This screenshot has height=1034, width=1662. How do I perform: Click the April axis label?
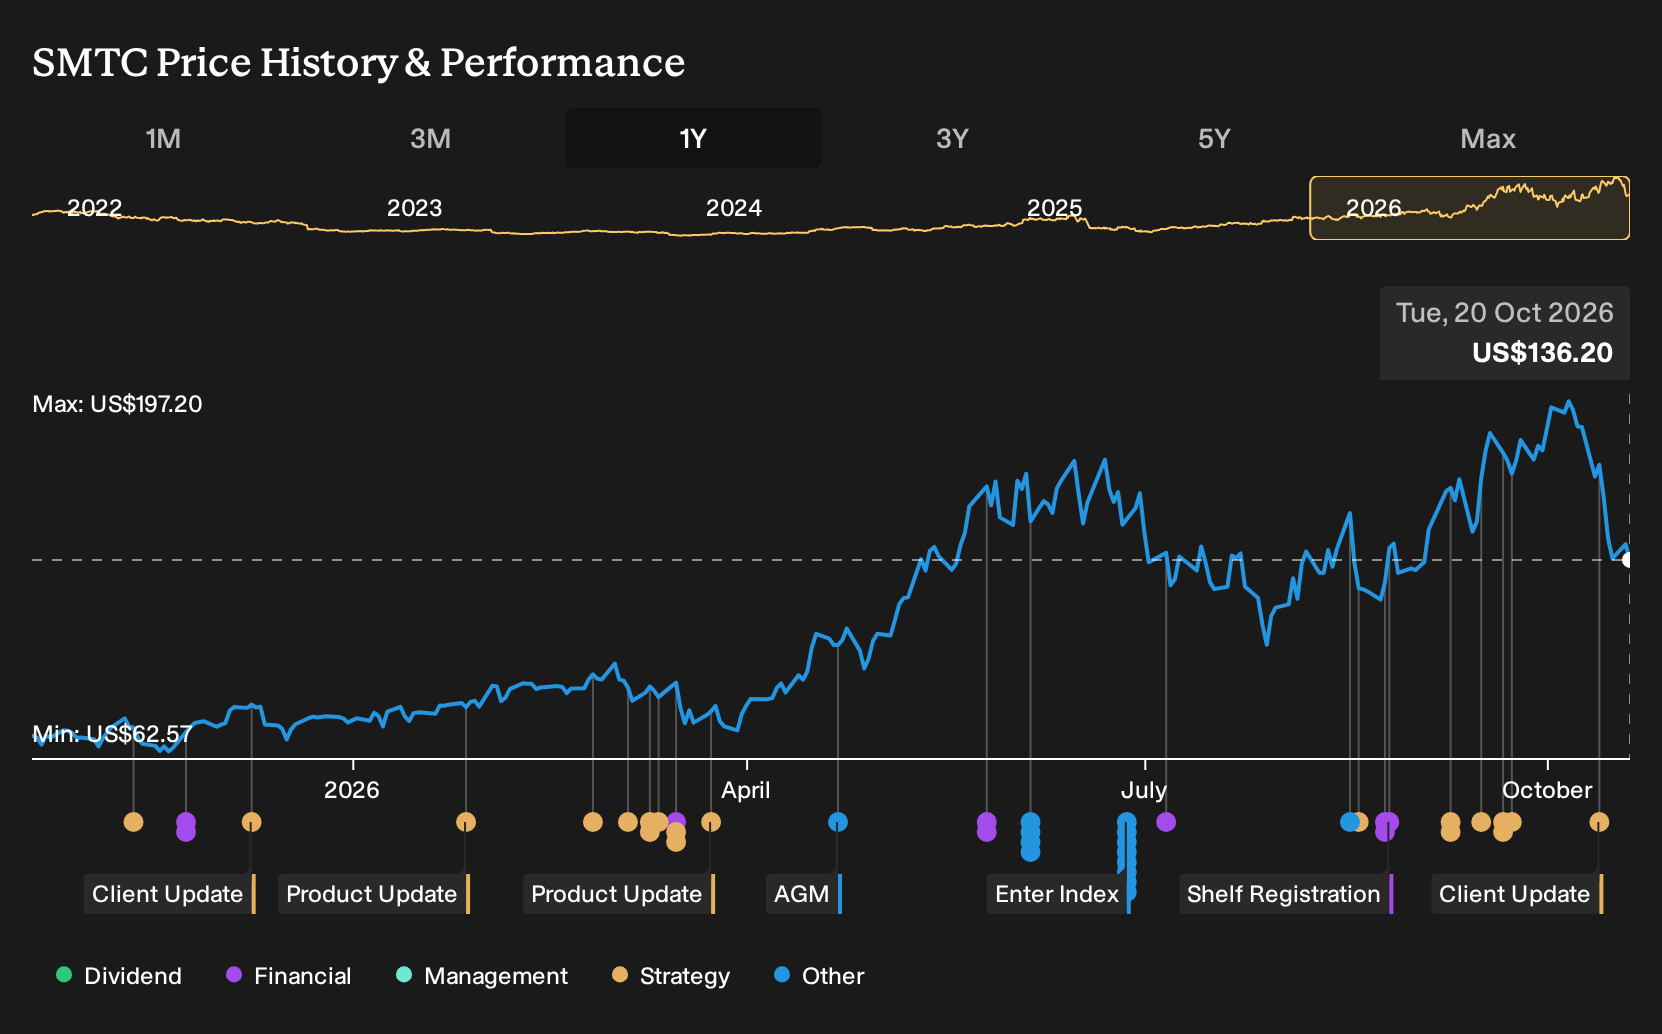click(x=746, y=790)
